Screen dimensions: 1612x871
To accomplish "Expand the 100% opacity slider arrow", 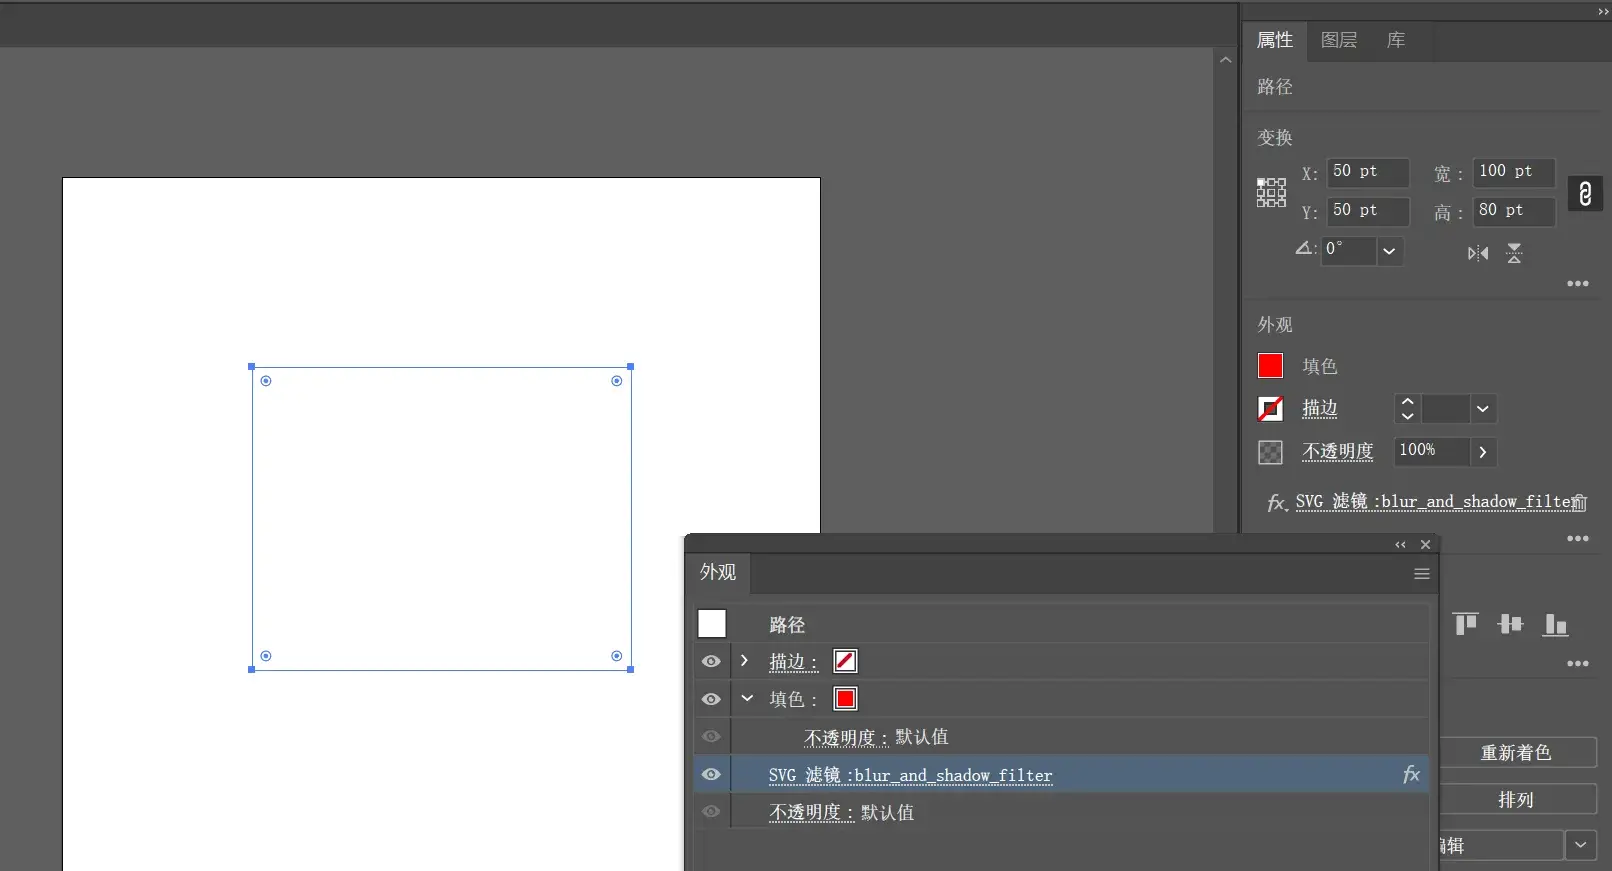I will point(1482,452).
